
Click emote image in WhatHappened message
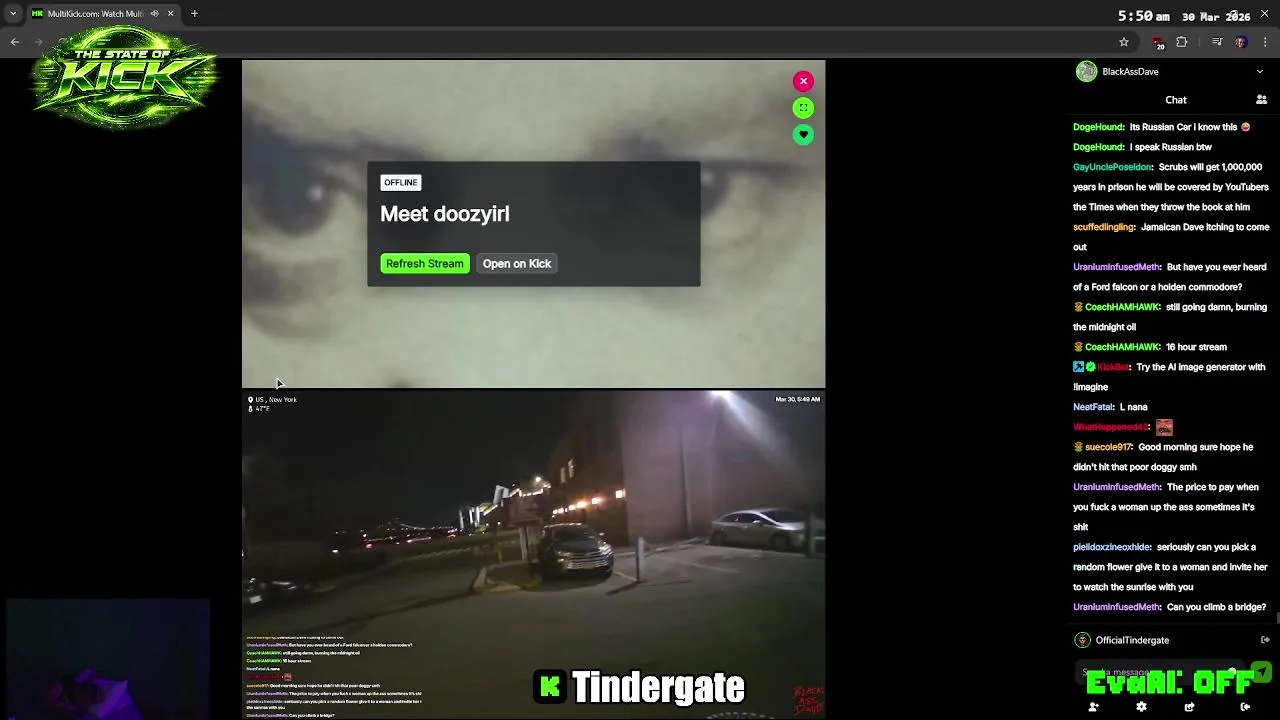click(x=1164, y=427)
